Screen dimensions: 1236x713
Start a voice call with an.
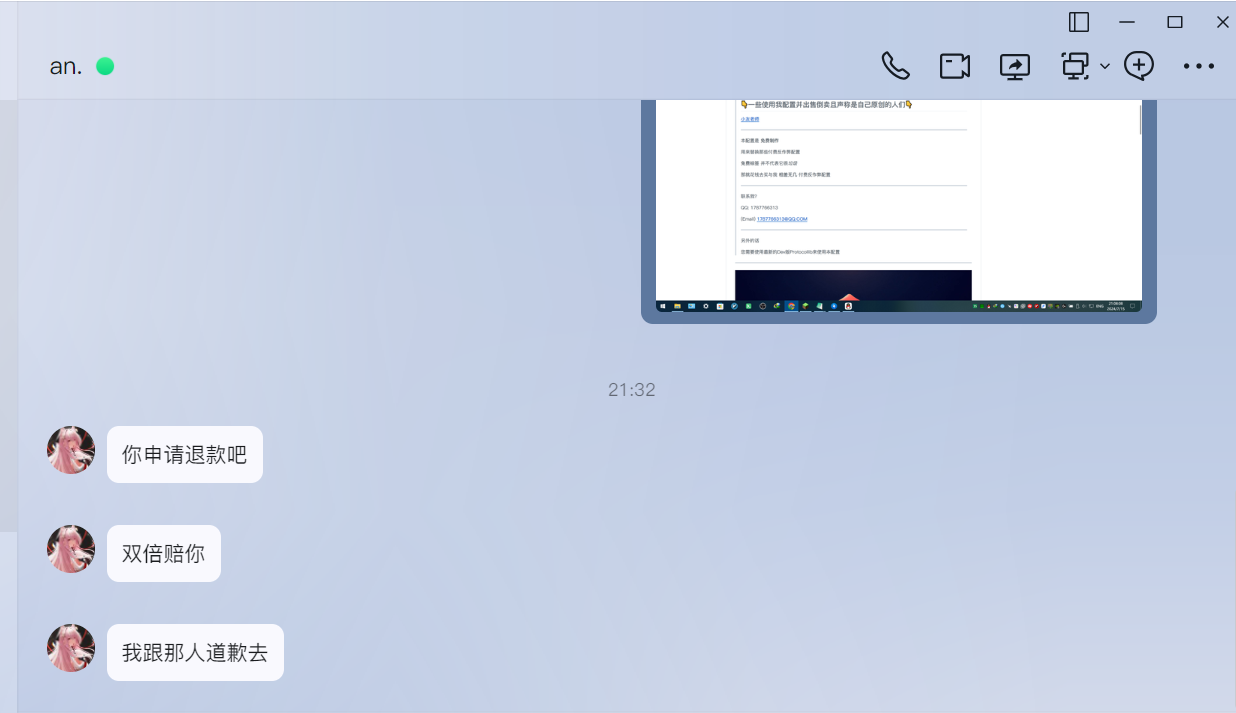(895, 66)
